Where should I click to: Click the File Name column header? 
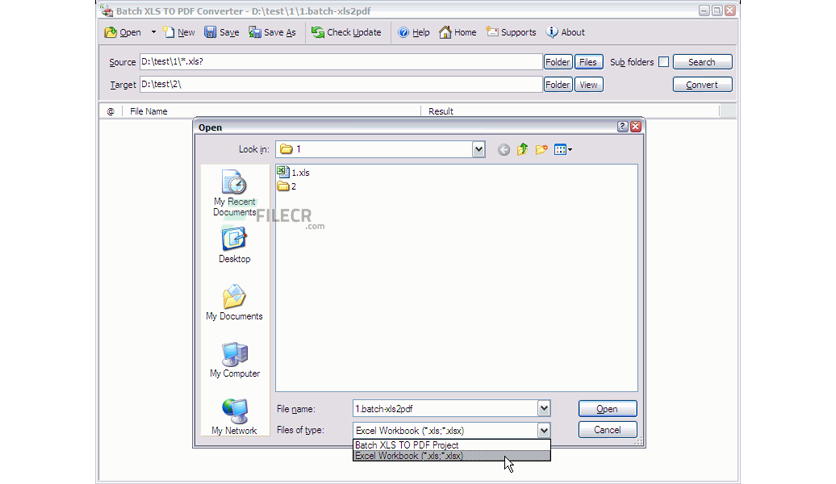[x=271, y=111]
